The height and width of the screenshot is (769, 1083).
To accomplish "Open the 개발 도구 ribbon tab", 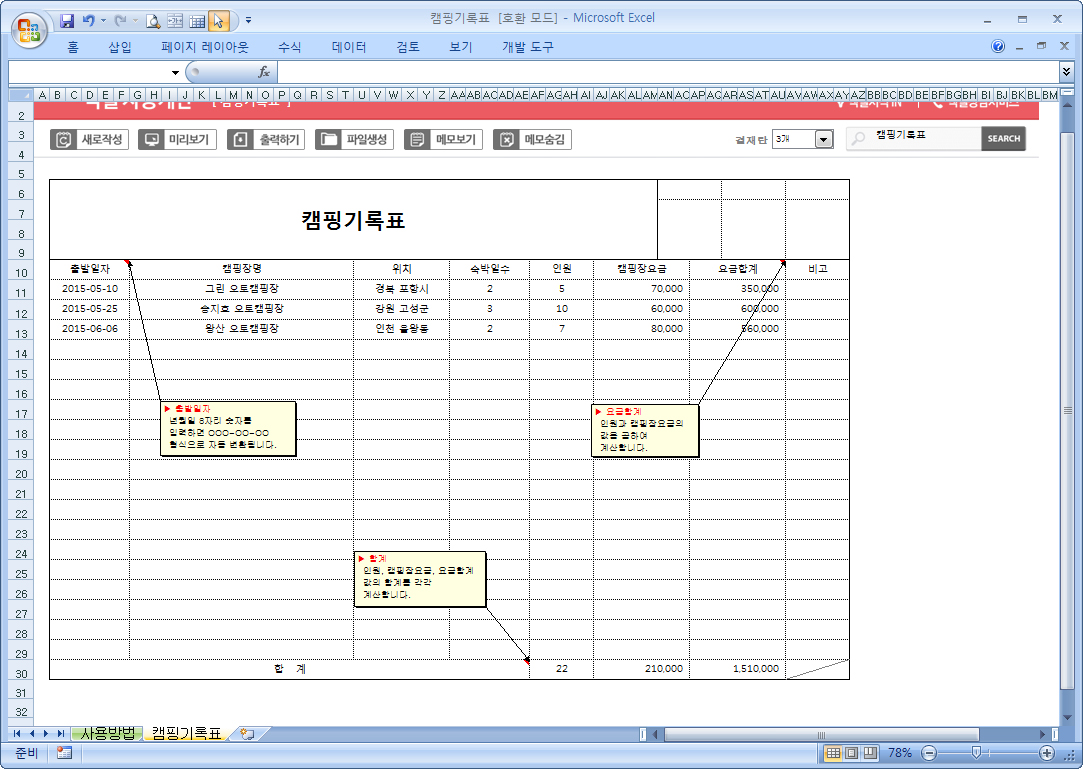I will [x=528, y=47].
